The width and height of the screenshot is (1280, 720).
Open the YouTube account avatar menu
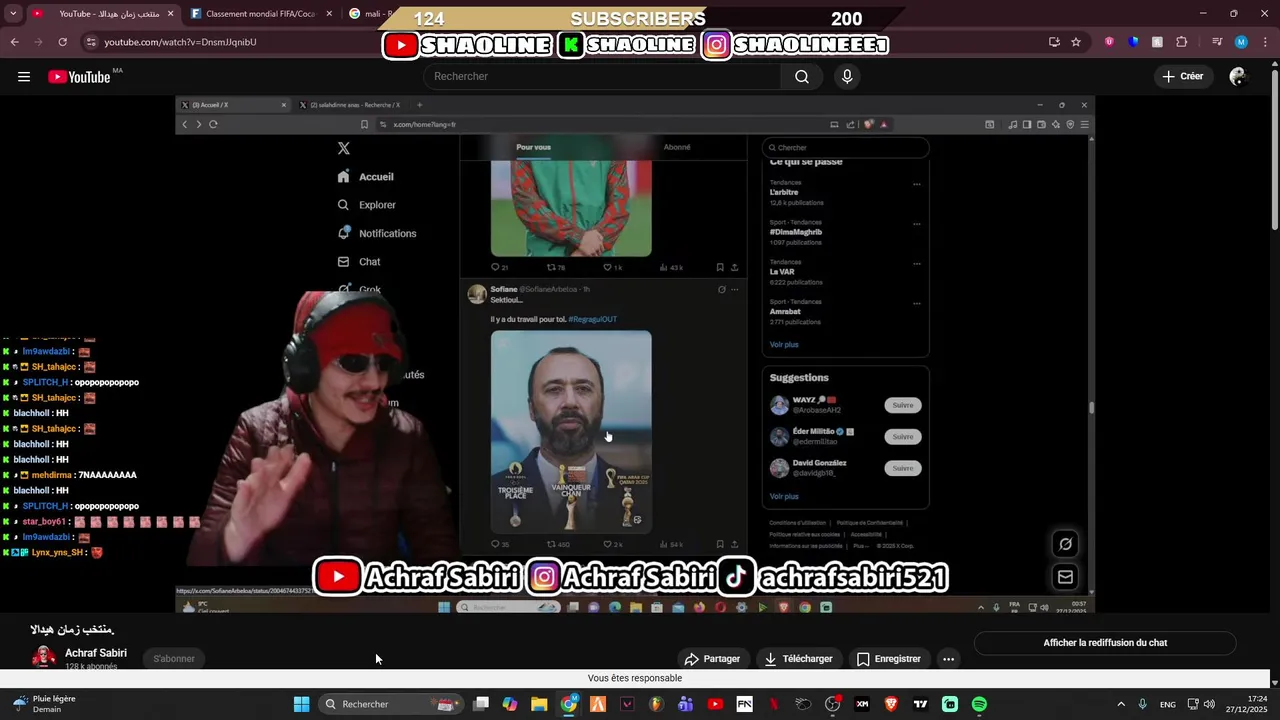[1238, 77]
